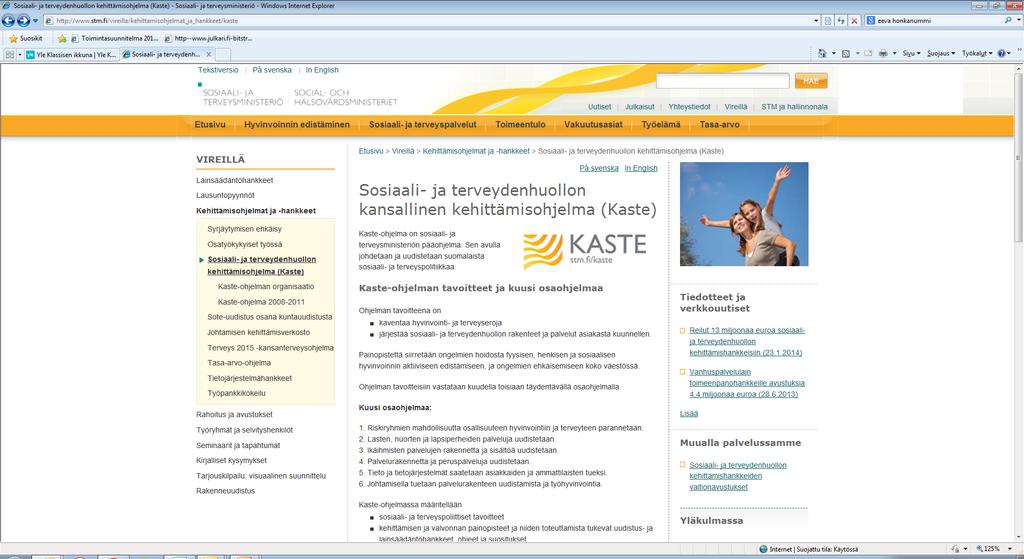
Task: Open Työelämä navigation item
Action: click(661, 125)
